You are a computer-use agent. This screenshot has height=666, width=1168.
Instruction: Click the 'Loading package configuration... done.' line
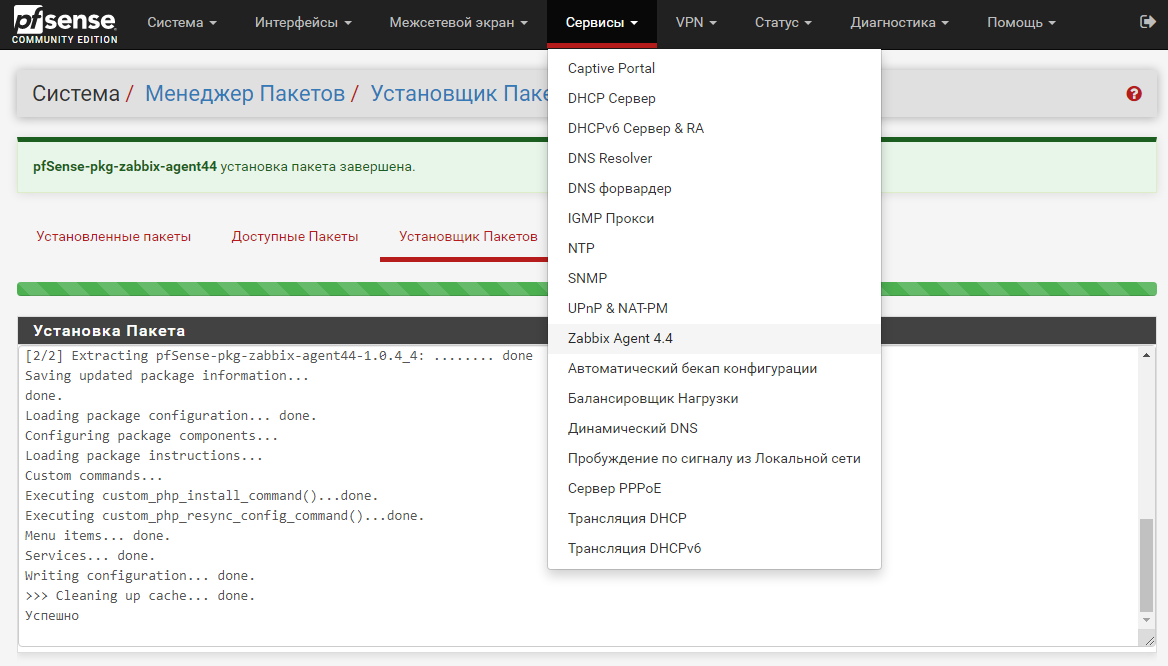[171, 416]
